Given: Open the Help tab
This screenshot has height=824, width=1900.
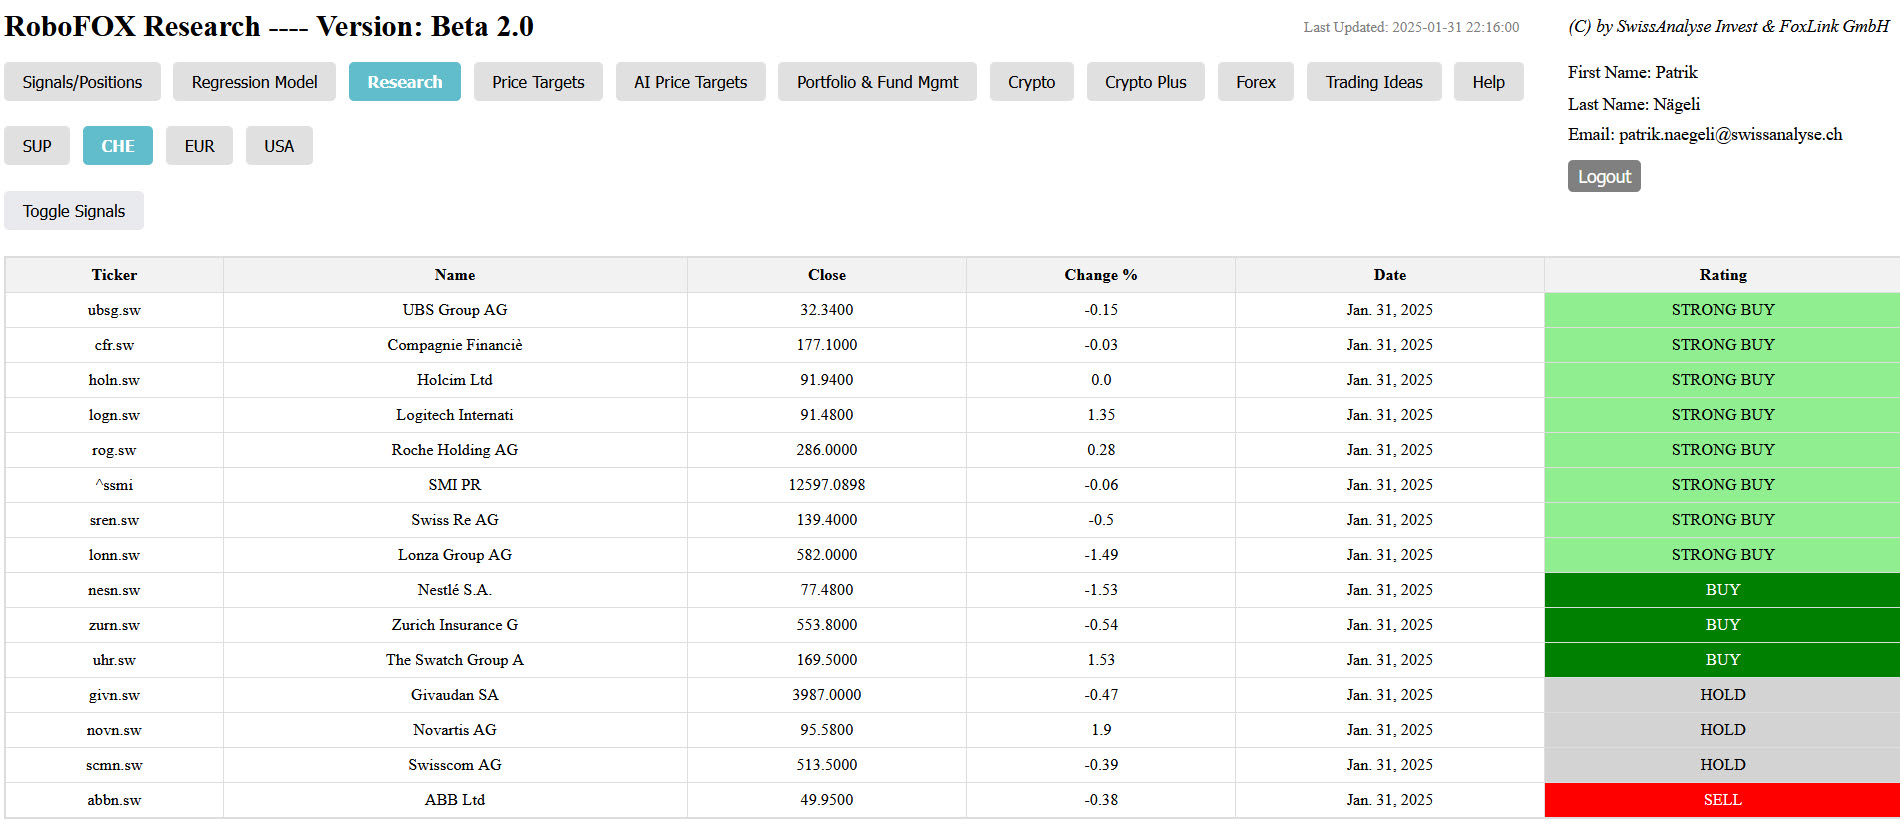Looking at the screenshot, I should tap(1488, 82).
